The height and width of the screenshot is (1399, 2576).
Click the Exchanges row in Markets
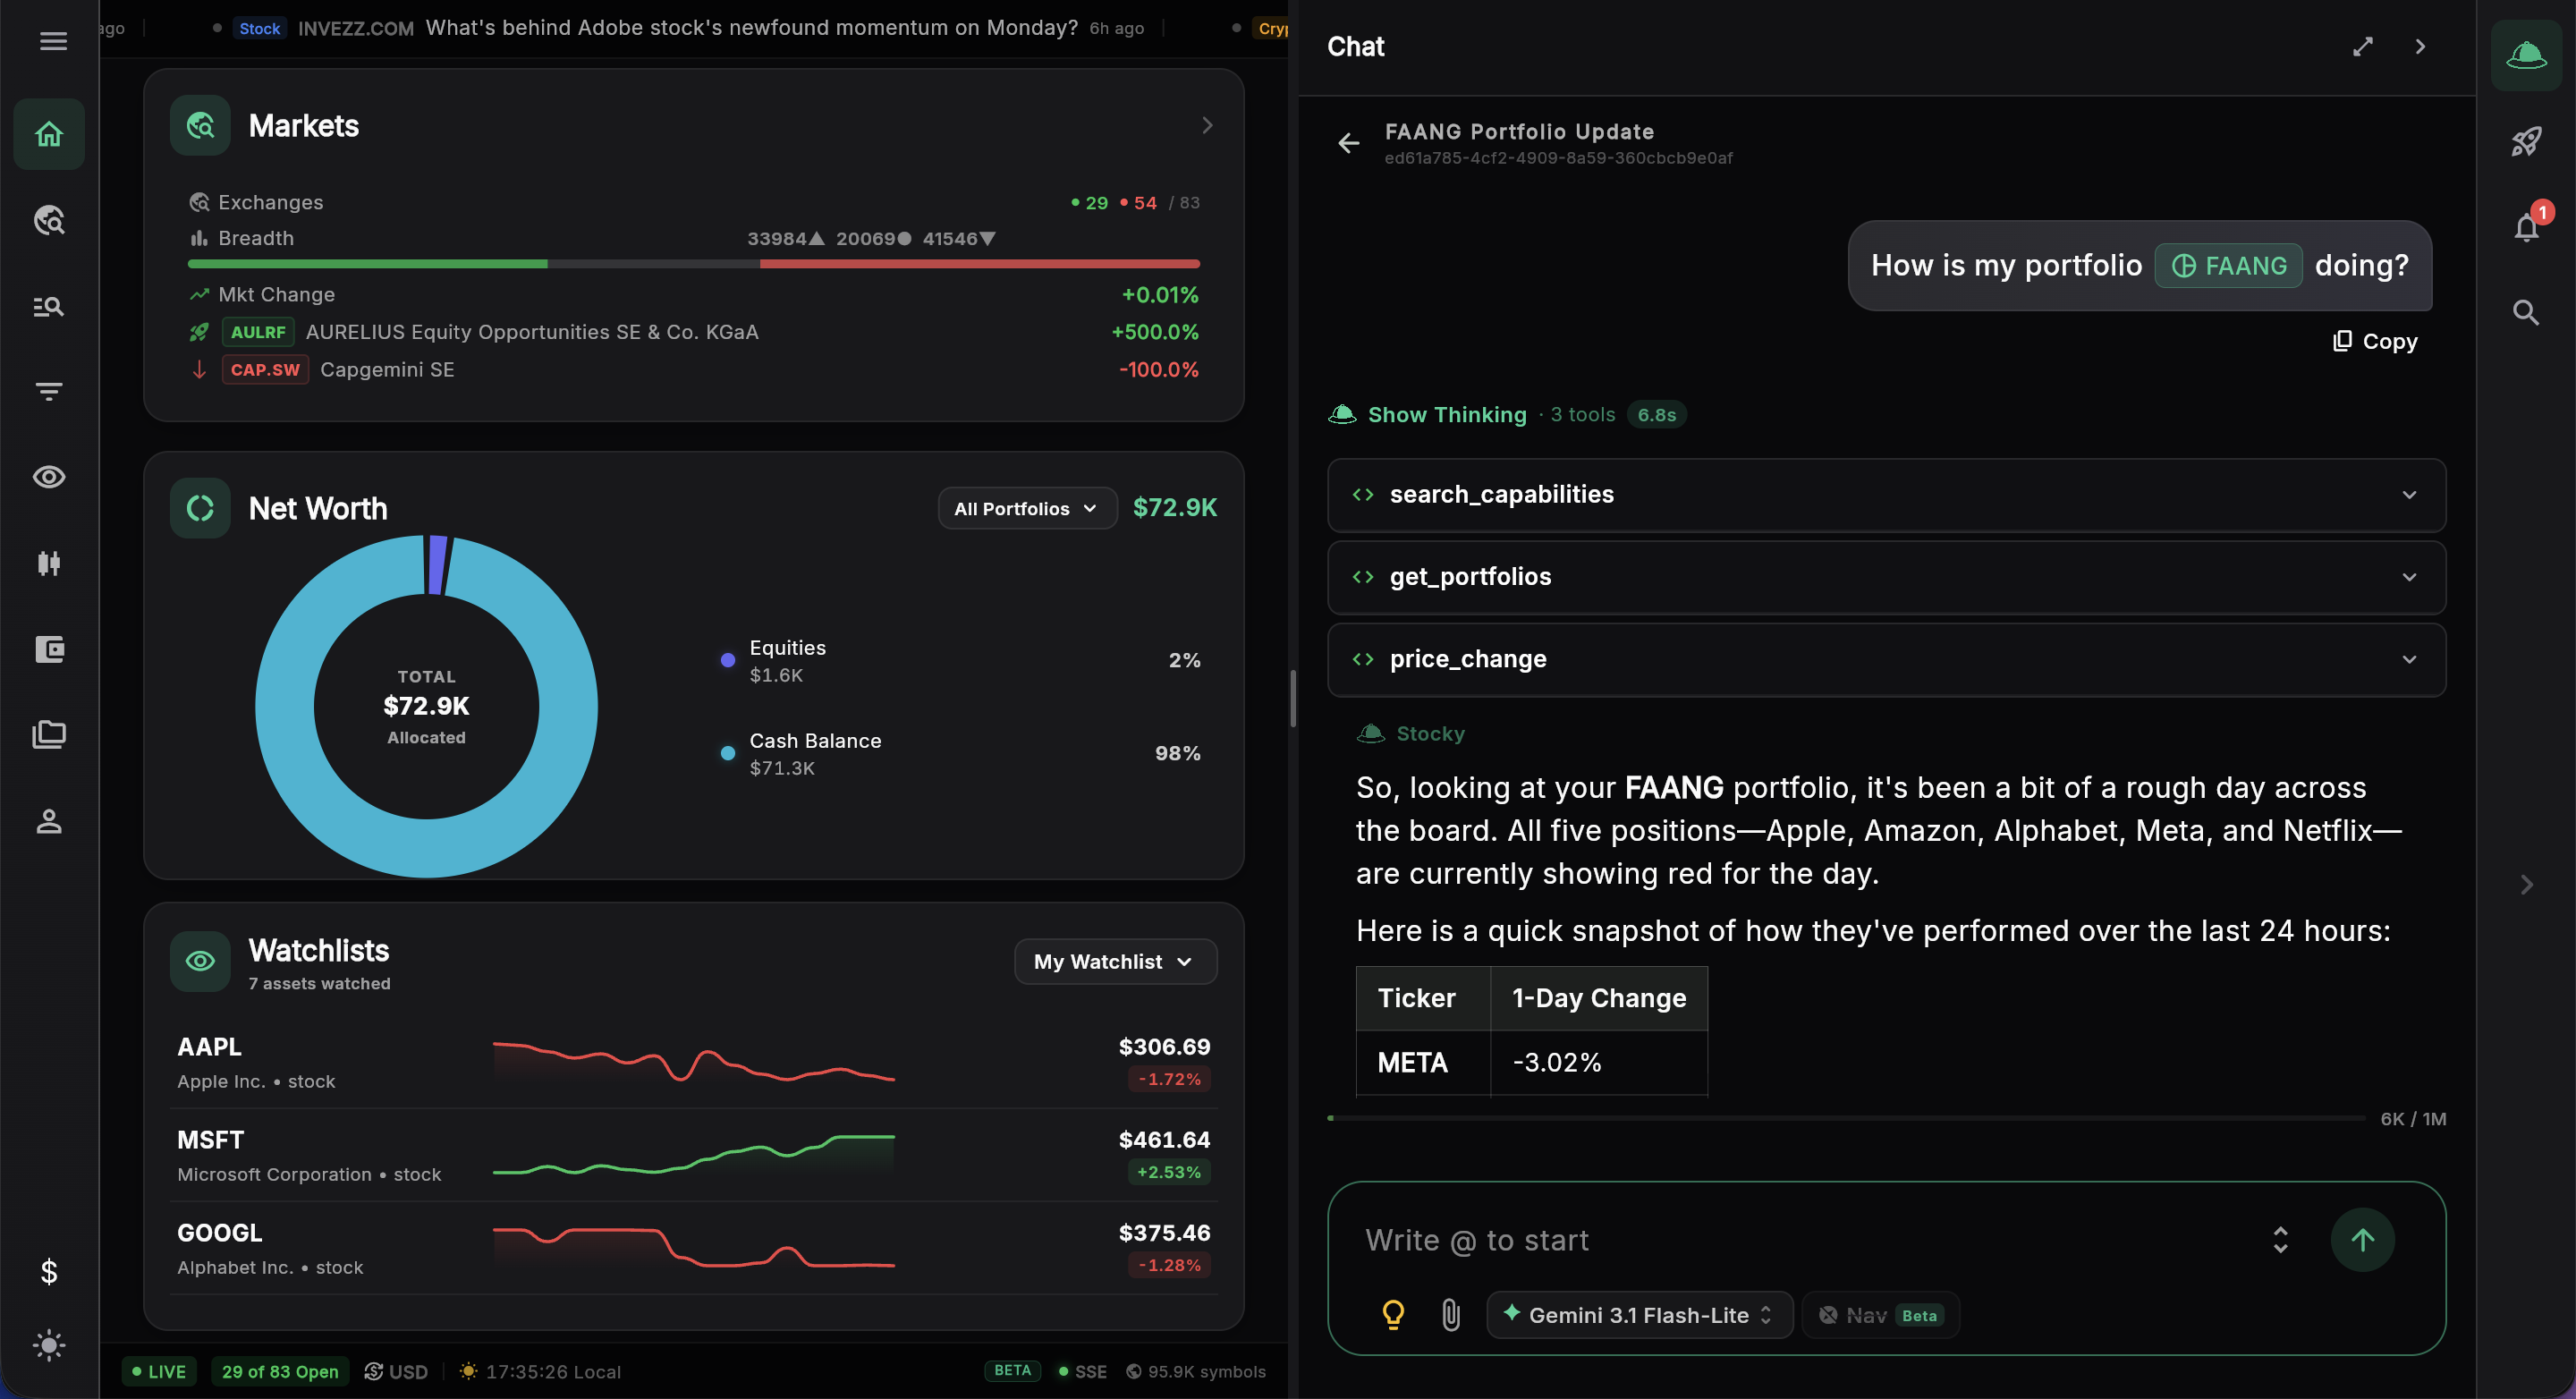coord(693,202)
